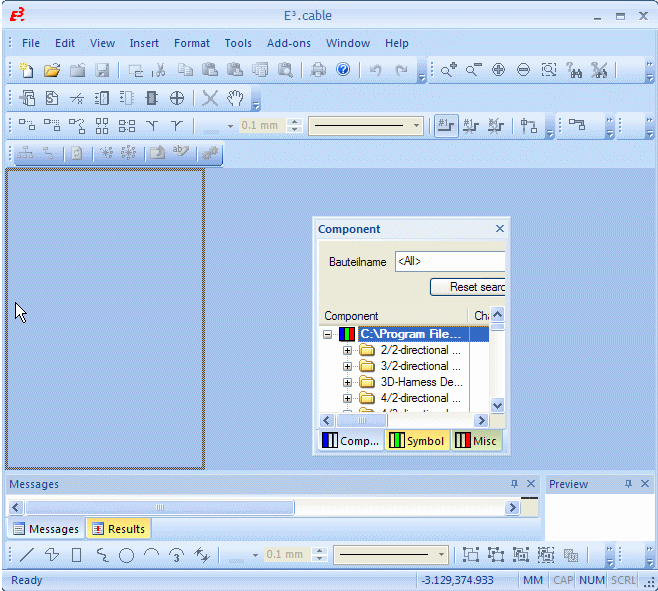Click the three-point arc tool icon
Image resolution: width=658 pixels, height=591 pixels.
177,555
